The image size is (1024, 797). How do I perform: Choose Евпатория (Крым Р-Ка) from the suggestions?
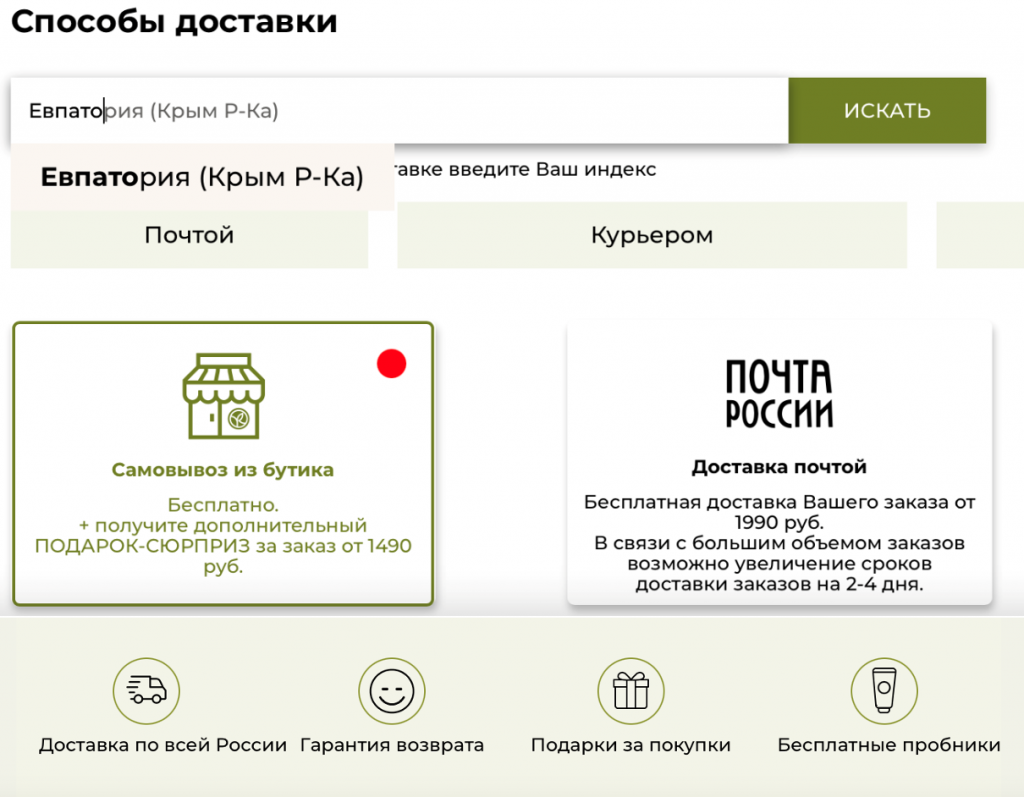tap(202, 178)
